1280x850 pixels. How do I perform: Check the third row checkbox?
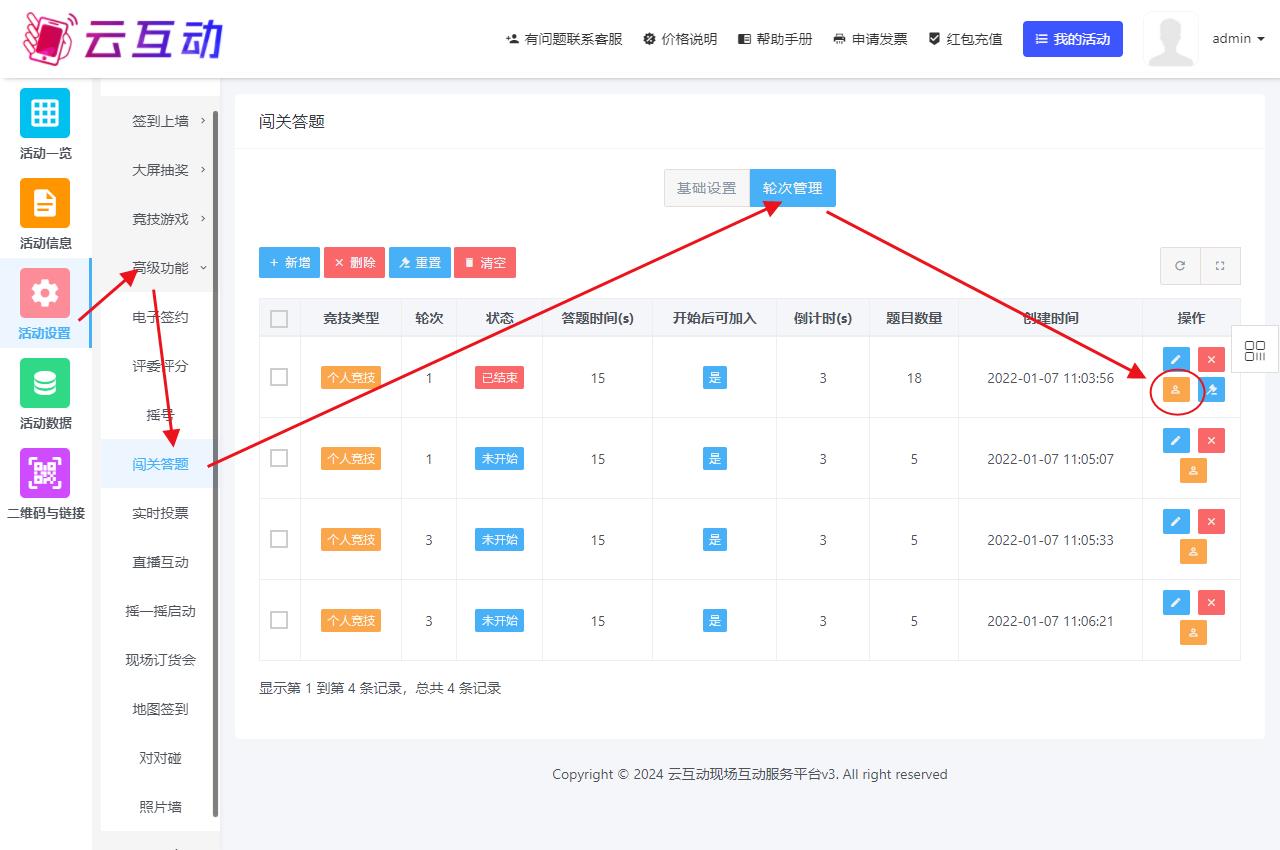point(279,539)
